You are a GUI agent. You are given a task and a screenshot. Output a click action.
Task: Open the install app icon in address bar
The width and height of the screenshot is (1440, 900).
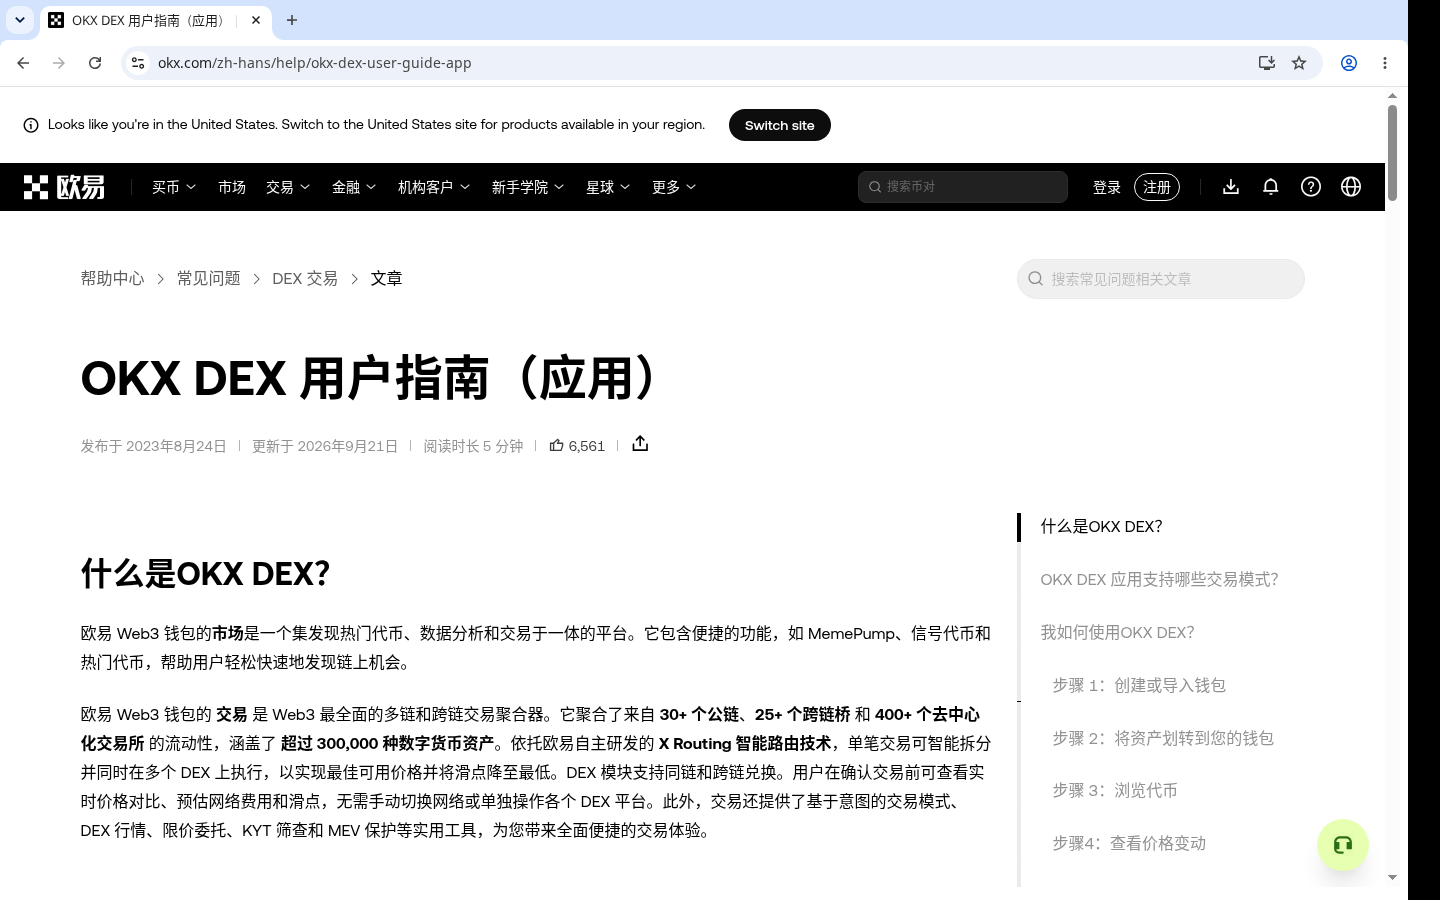pyautogui.click(x=1267, y=63)
